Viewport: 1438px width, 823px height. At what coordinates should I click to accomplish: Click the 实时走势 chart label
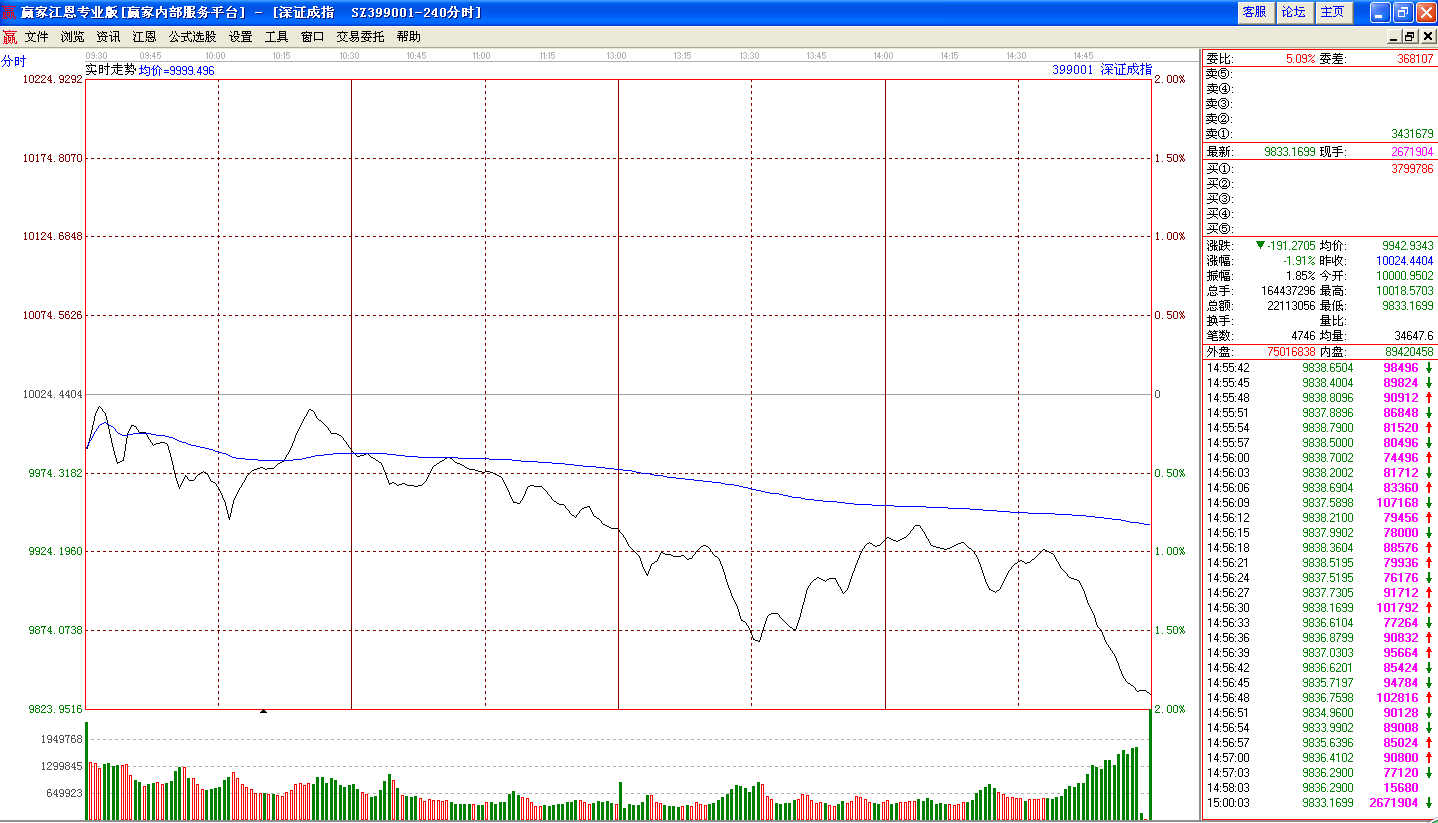tap(110, 70)
